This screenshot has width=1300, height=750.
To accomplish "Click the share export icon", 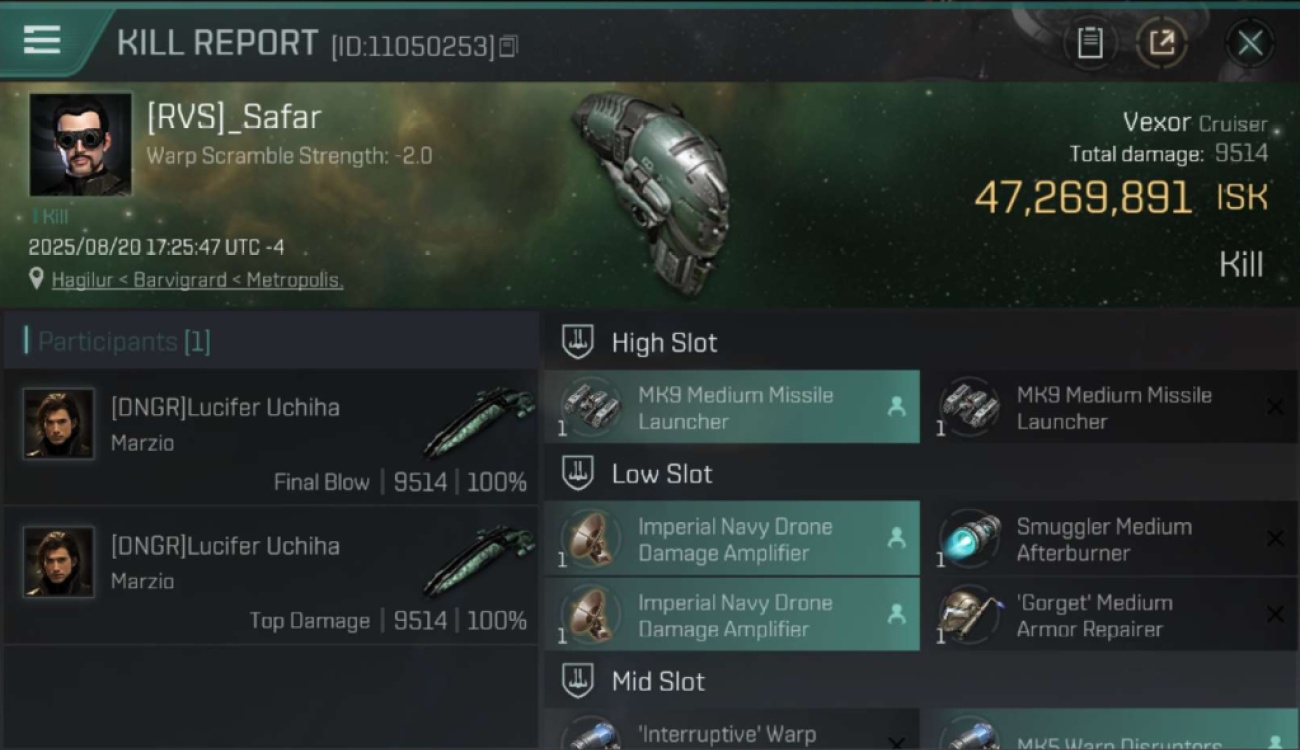I will [1161, 43].
